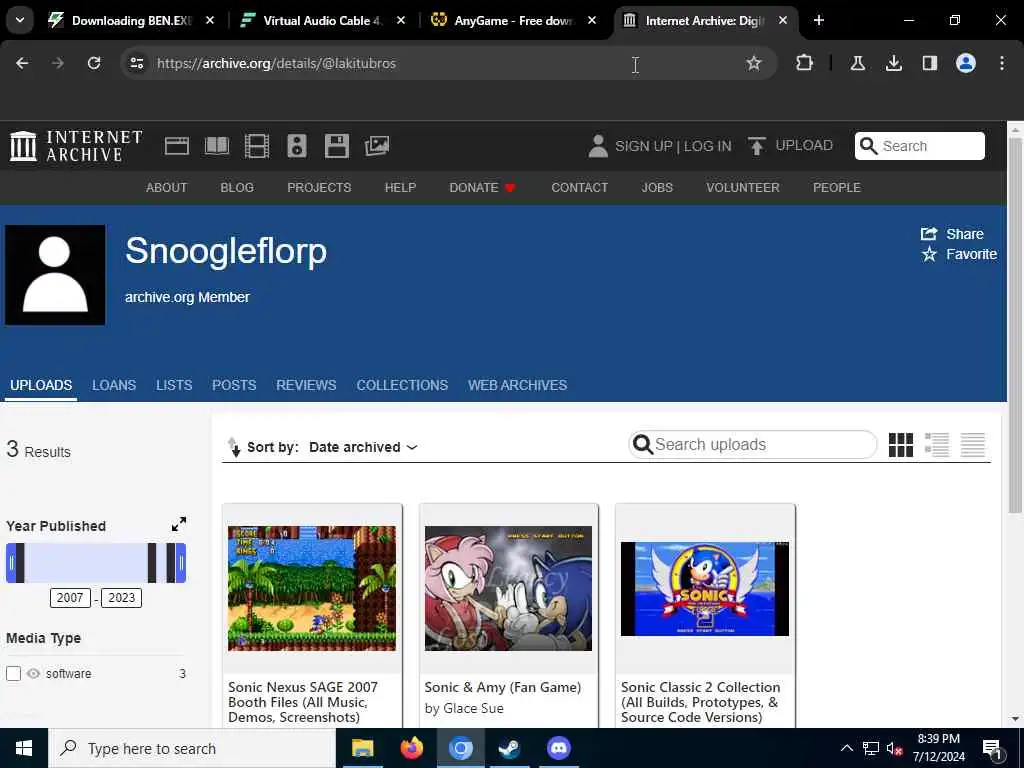This screenshot has height=768, width=1024.
Task: Open Discord from the taskbar
Action: (558, 748)
